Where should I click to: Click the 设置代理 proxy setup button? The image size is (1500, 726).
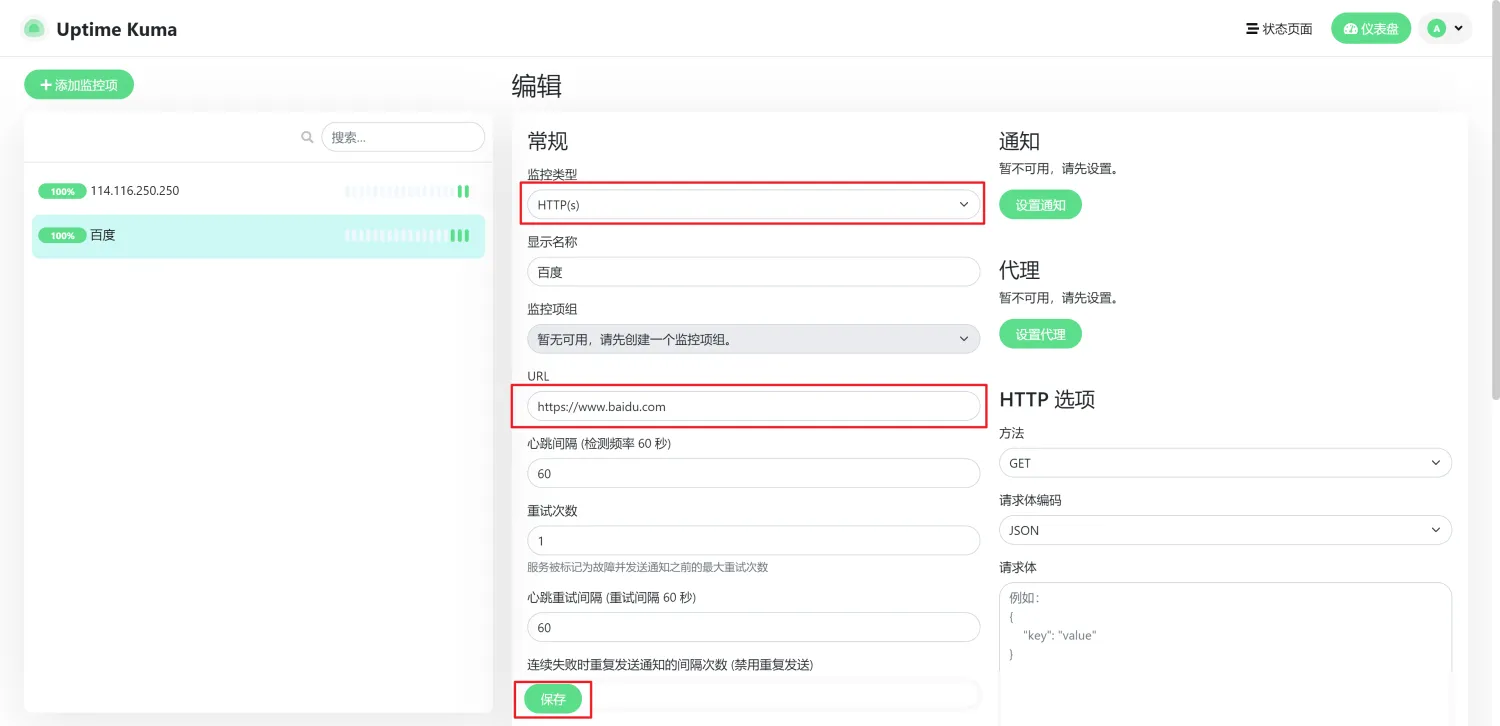[1040, 334]
